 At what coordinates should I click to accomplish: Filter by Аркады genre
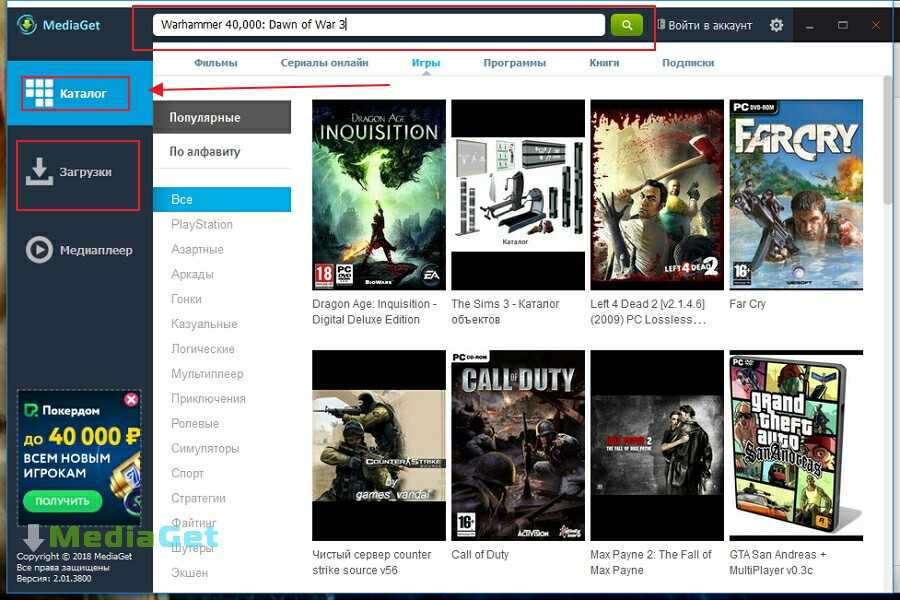192,274
